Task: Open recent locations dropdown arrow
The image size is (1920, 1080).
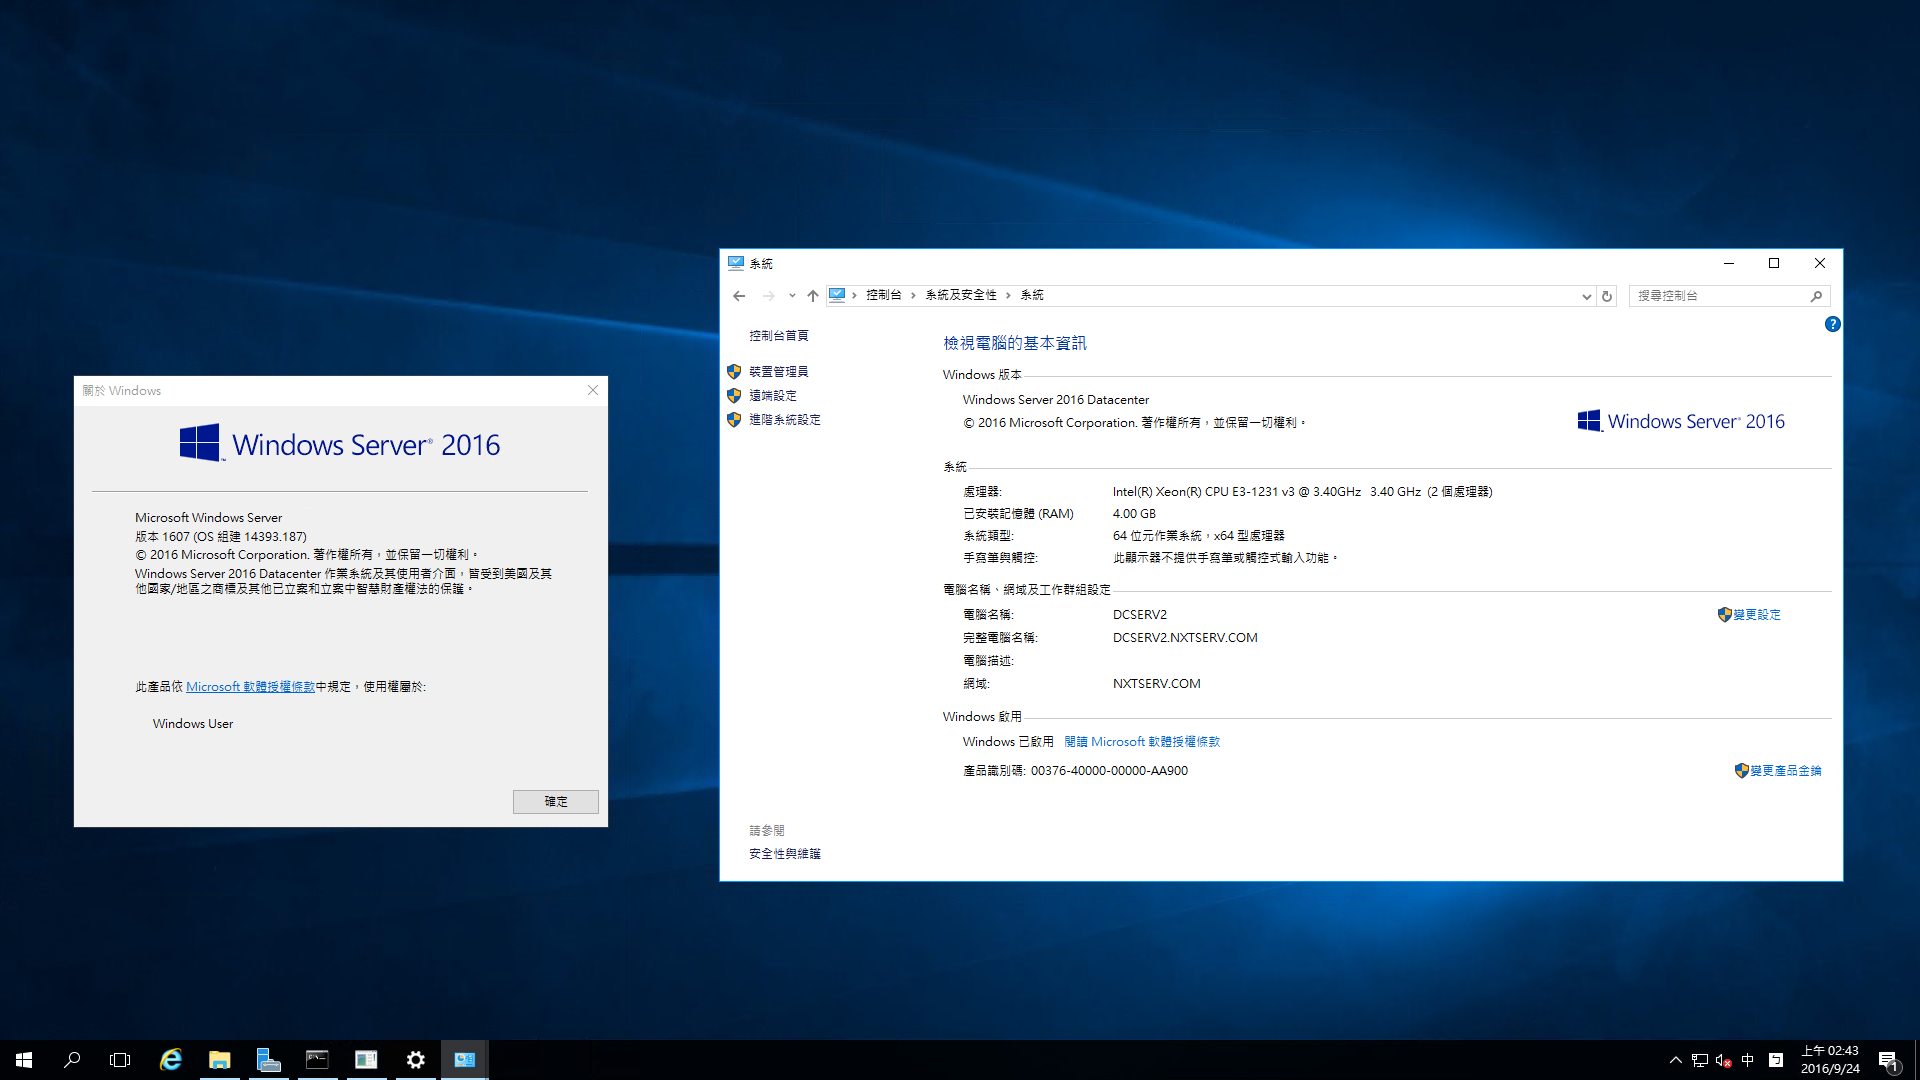Action: [x=792, y=296]
